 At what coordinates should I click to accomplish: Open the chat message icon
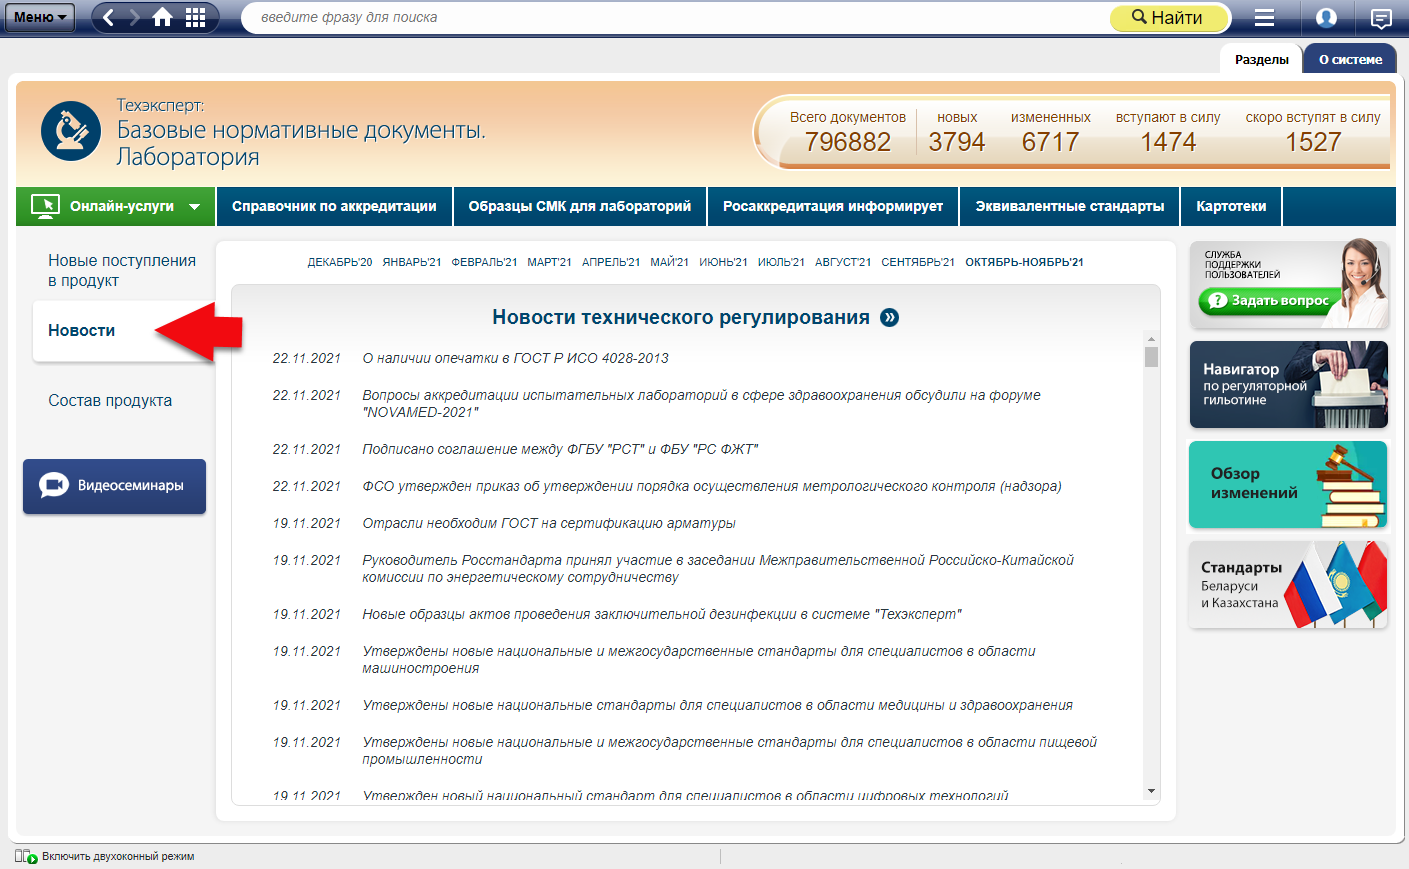[x=1381, y=18]
